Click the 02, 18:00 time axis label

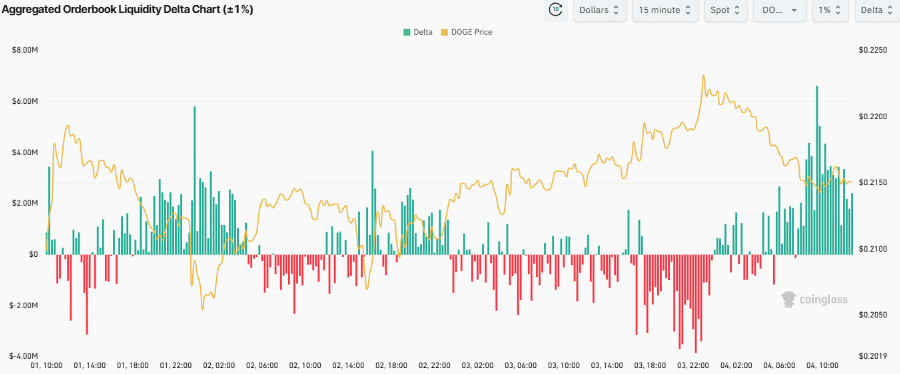(x=391, y=365)
